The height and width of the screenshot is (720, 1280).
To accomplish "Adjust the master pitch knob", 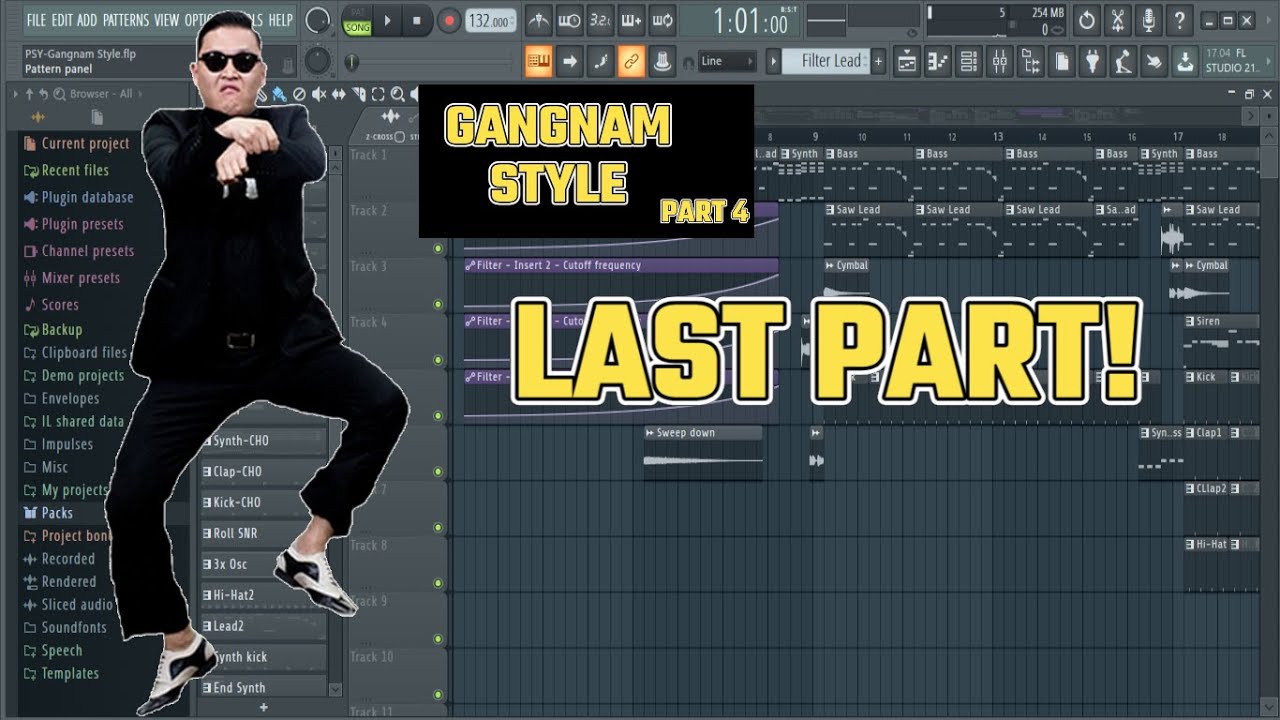I will (317, 62).
